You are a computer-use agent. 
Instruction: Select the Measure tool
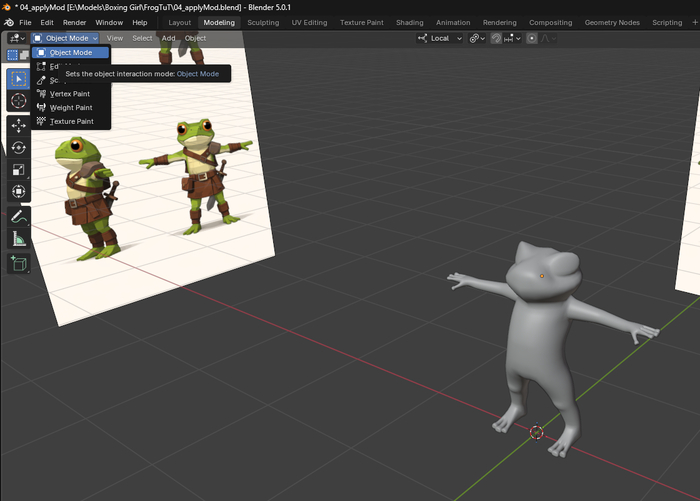(18, 239)
